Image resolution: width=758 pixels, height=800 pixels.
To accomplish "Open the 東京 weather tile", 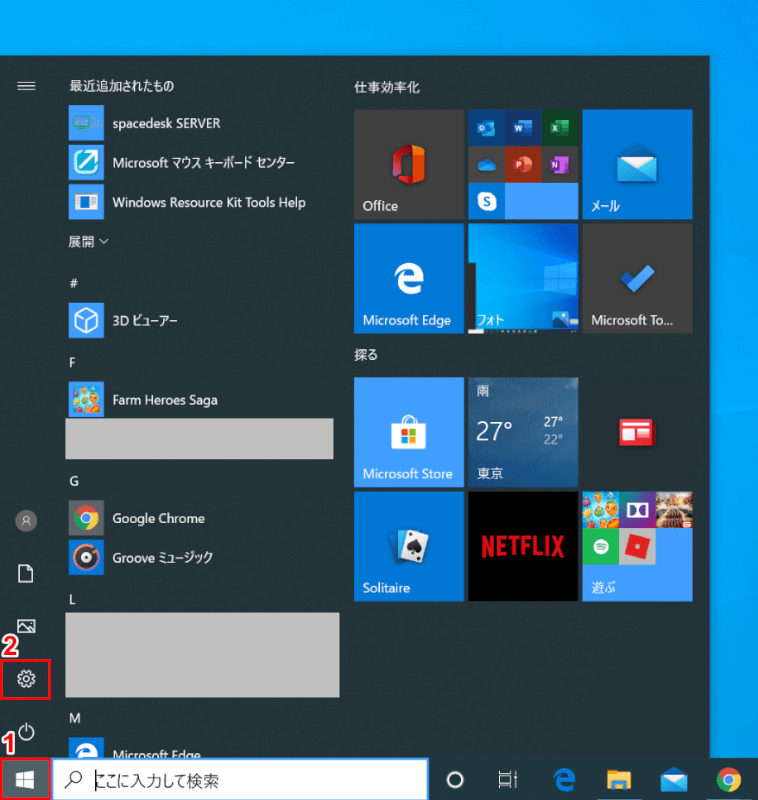I will 523,432.
